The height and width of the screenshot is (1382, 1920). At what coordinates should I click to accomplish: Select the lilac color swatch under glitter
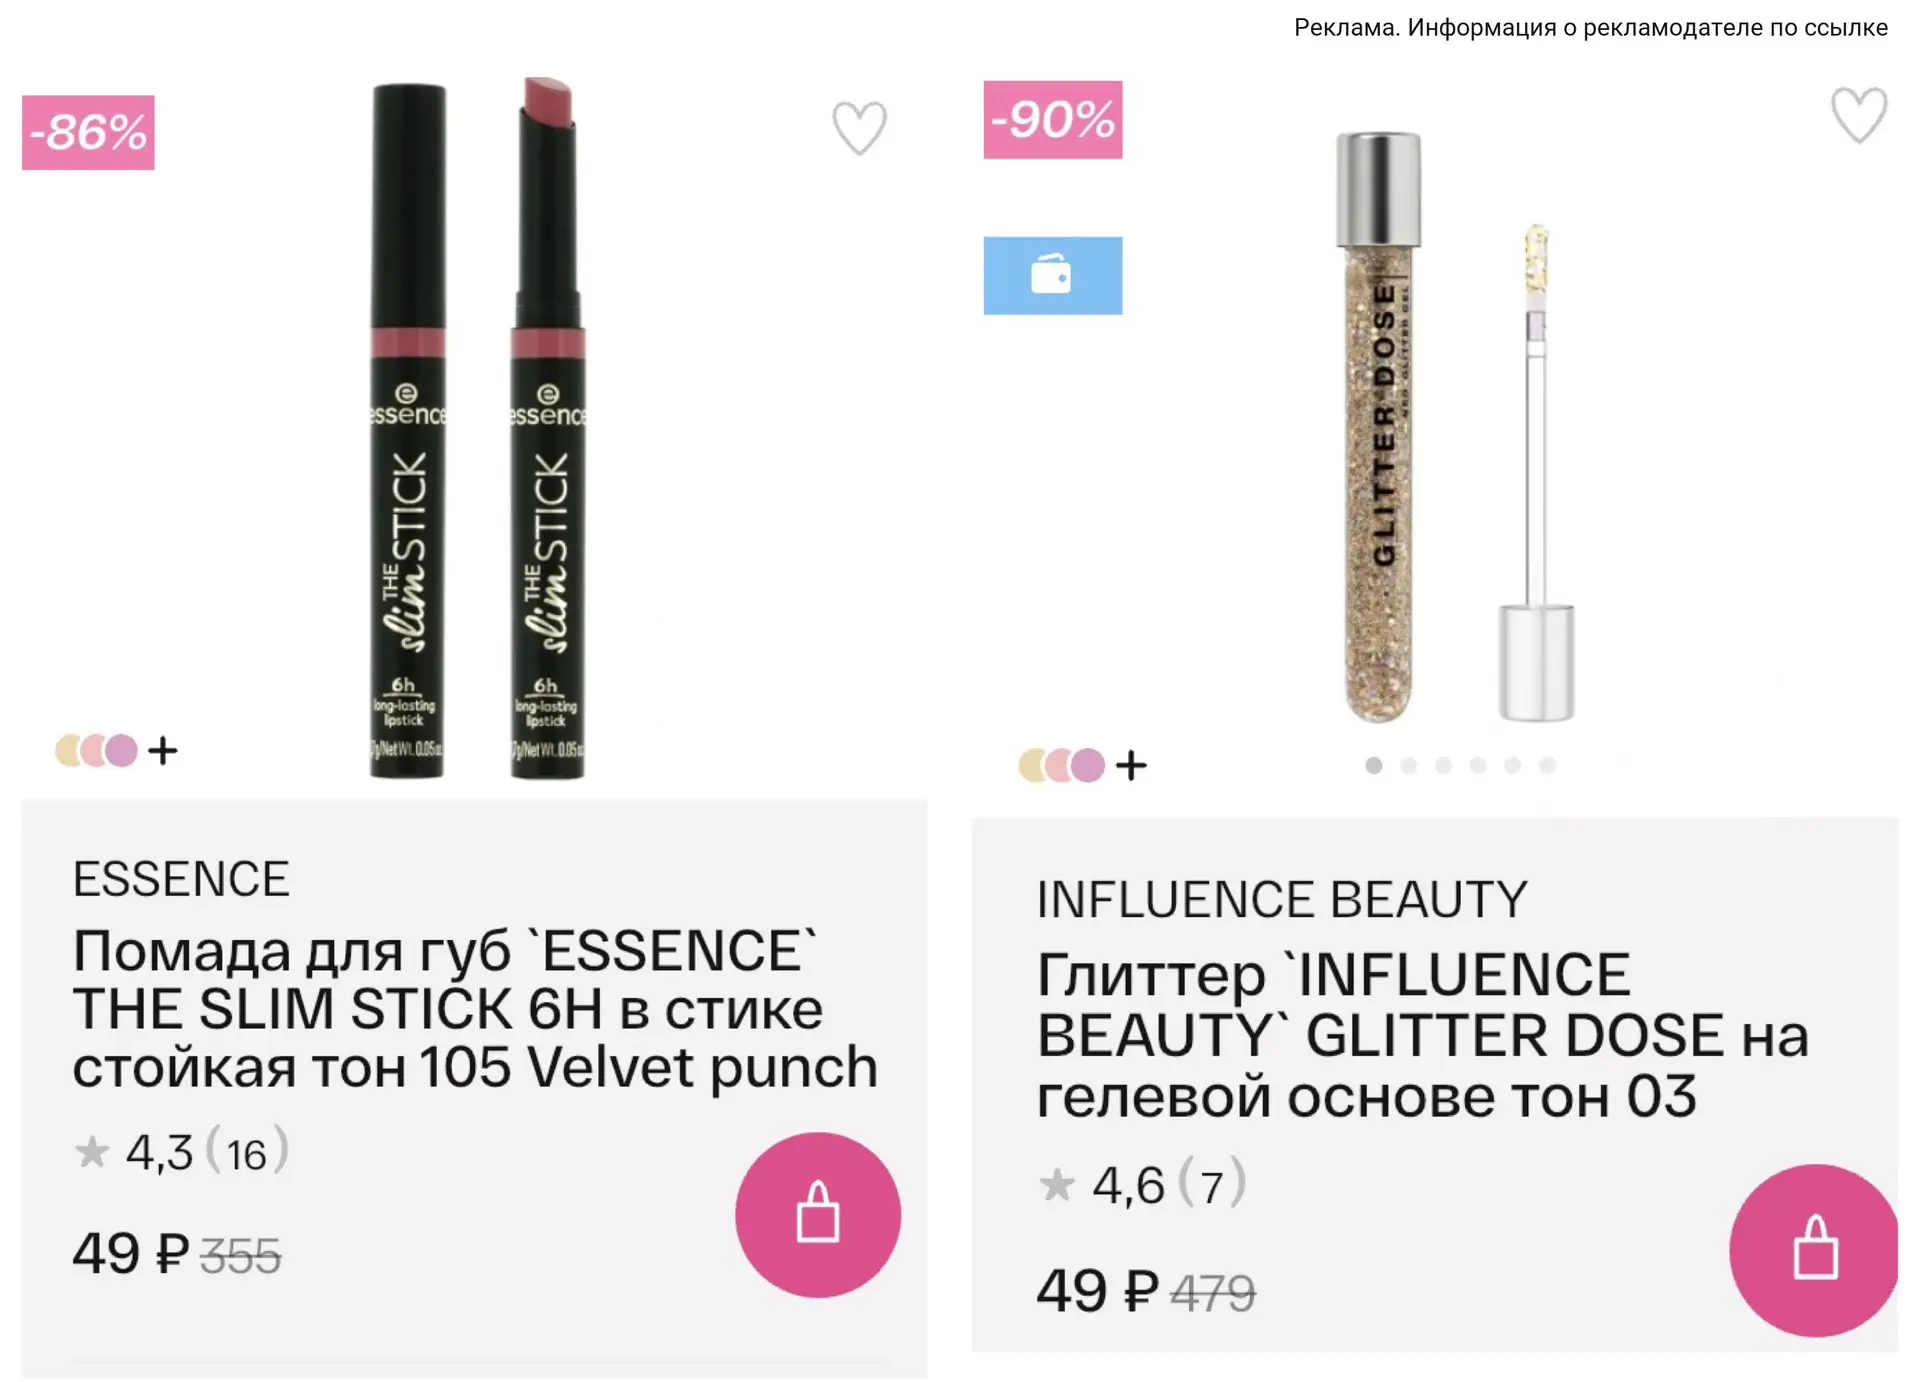coord(1088,766)
